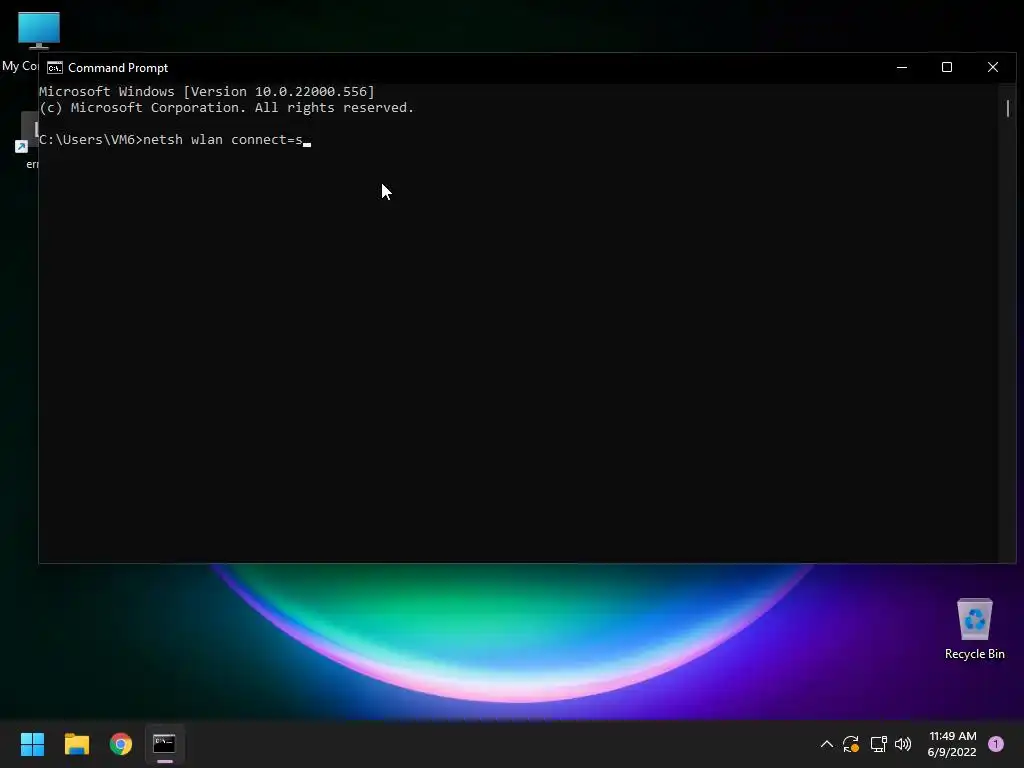Open the clock showing 11:49 AM

[952, 744]
